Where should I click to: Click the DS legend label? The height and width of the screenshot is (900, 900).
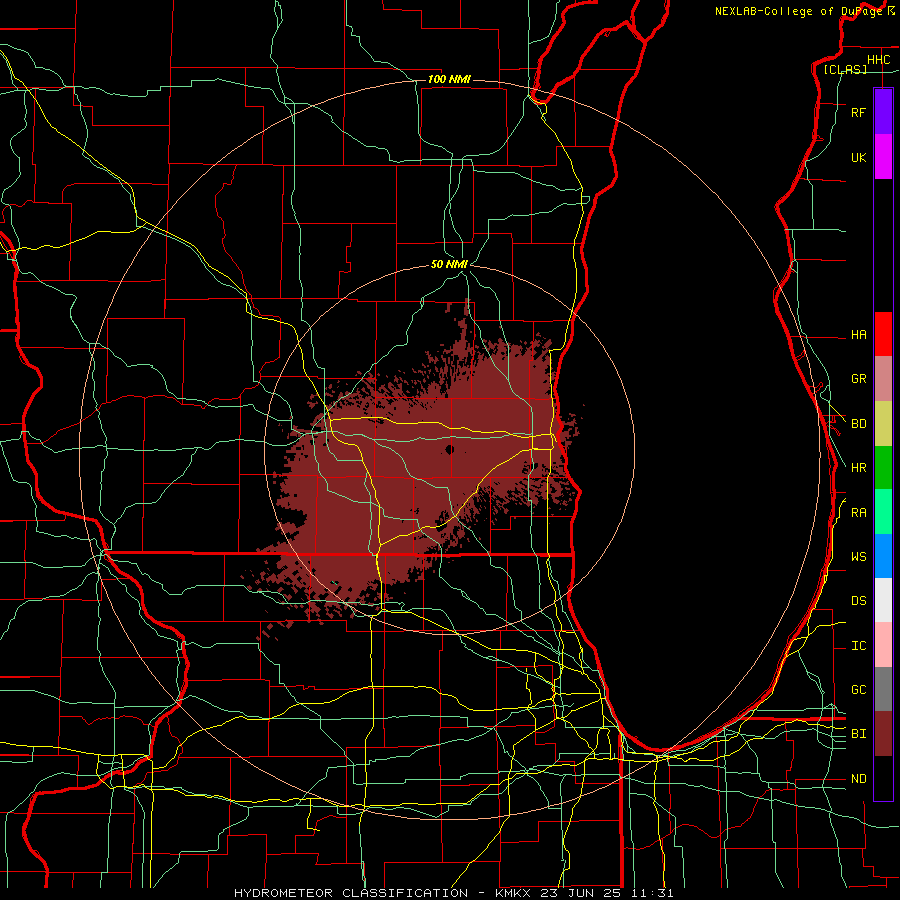coord(858,601)
